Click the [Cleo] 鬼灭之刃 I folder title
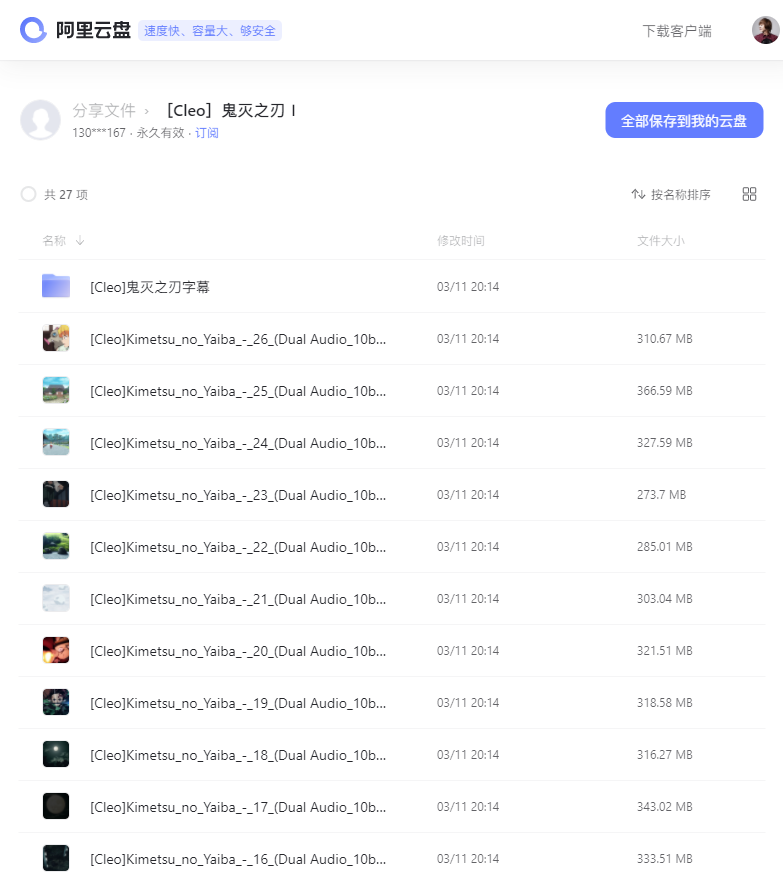Image resolution: width=783 pixels, height=879 pixels. (x=231, y=110)
